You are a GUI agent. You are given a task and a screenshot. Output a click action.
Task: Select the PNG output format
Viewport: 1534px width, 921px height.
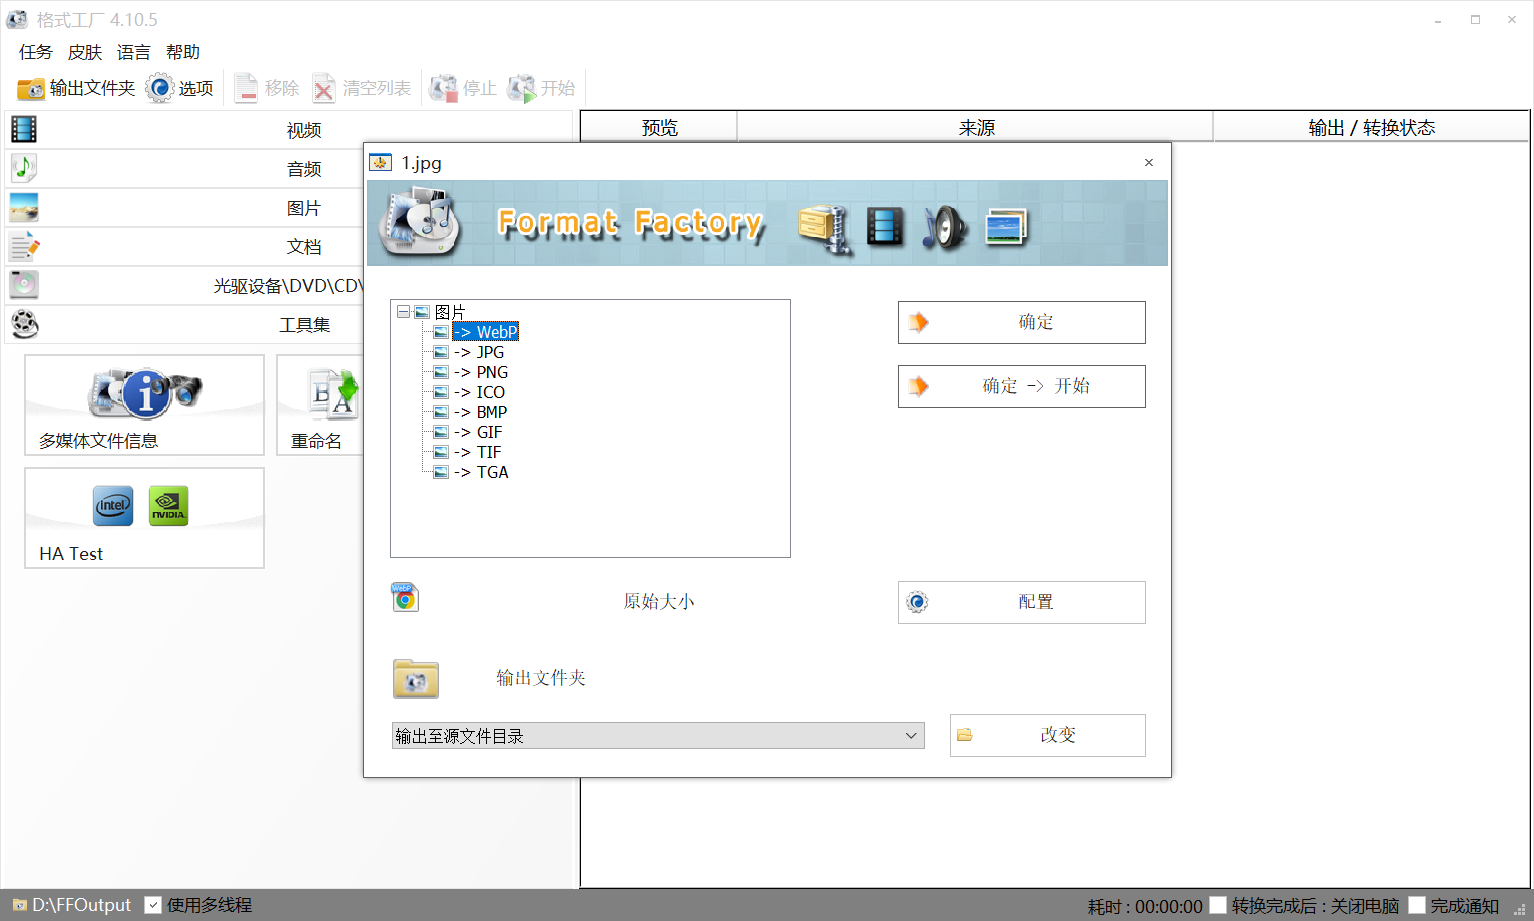coord(481,372)
